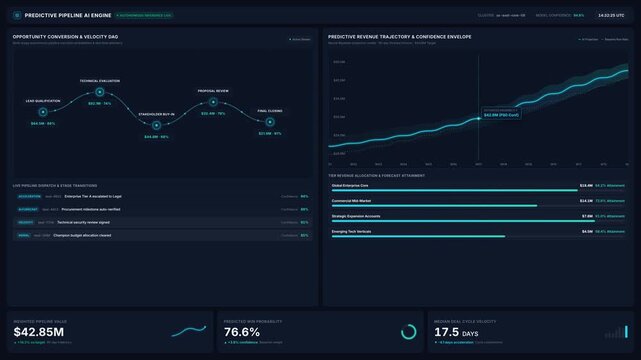Viewport: 641px width, 360px height.
Task: Click the tag badge on Champion budget allocation row
Action: pyautogui.click(x=24, y=235)
